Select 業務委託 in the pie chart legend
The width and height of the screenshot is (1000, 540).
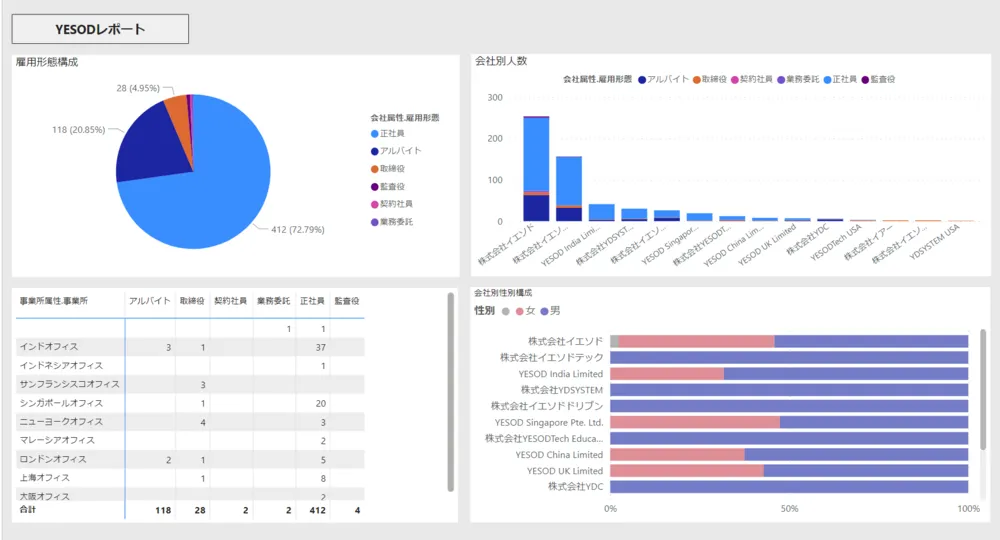coord(392,222)
